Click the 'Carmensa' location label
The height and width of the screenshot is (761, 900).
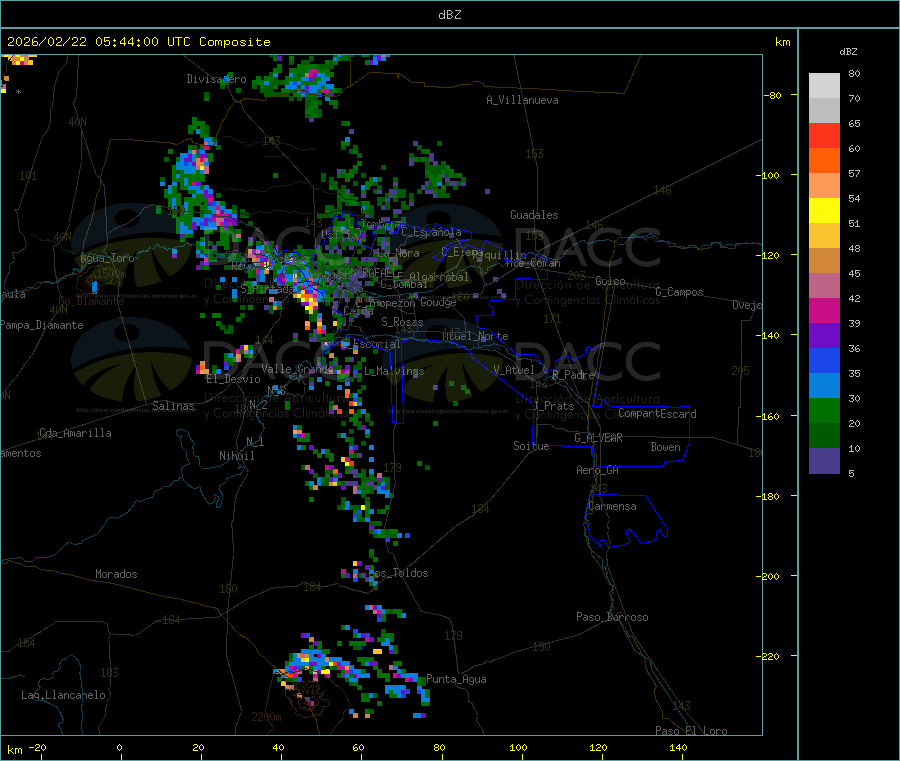(612, 506)
